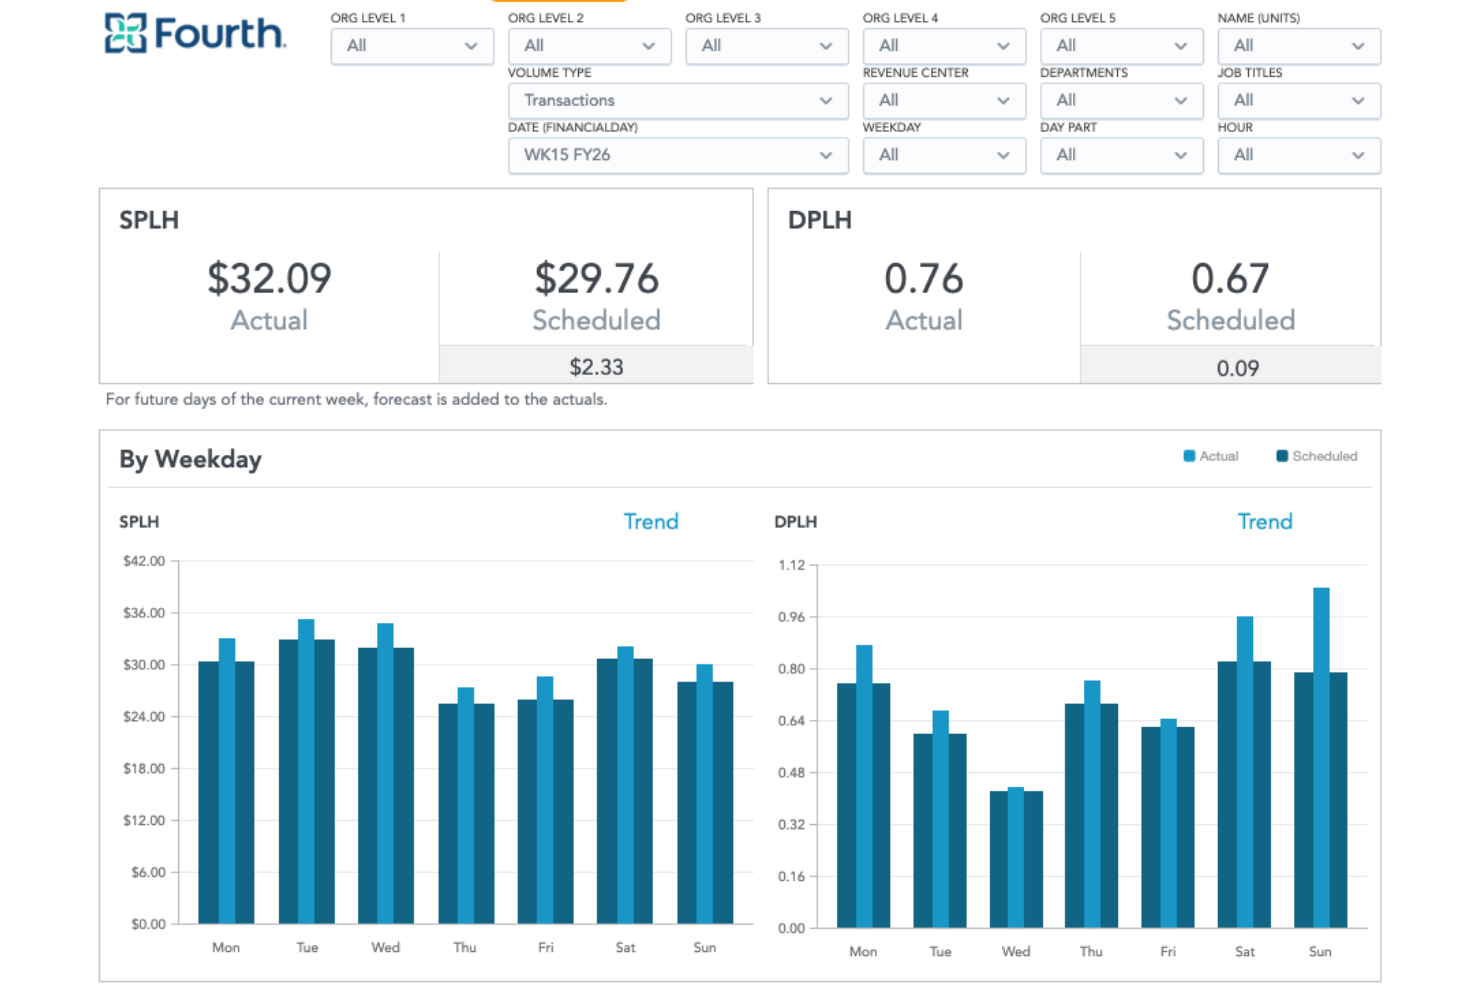Click the Sat actual bar in SPLH chart

click(625, 785)
